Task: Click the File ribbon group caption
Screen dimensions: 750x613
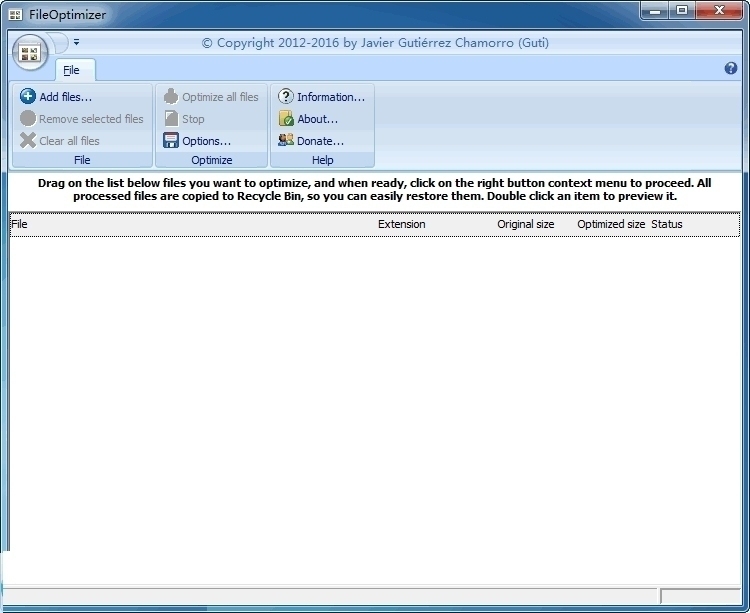Action: coord(82,160)
